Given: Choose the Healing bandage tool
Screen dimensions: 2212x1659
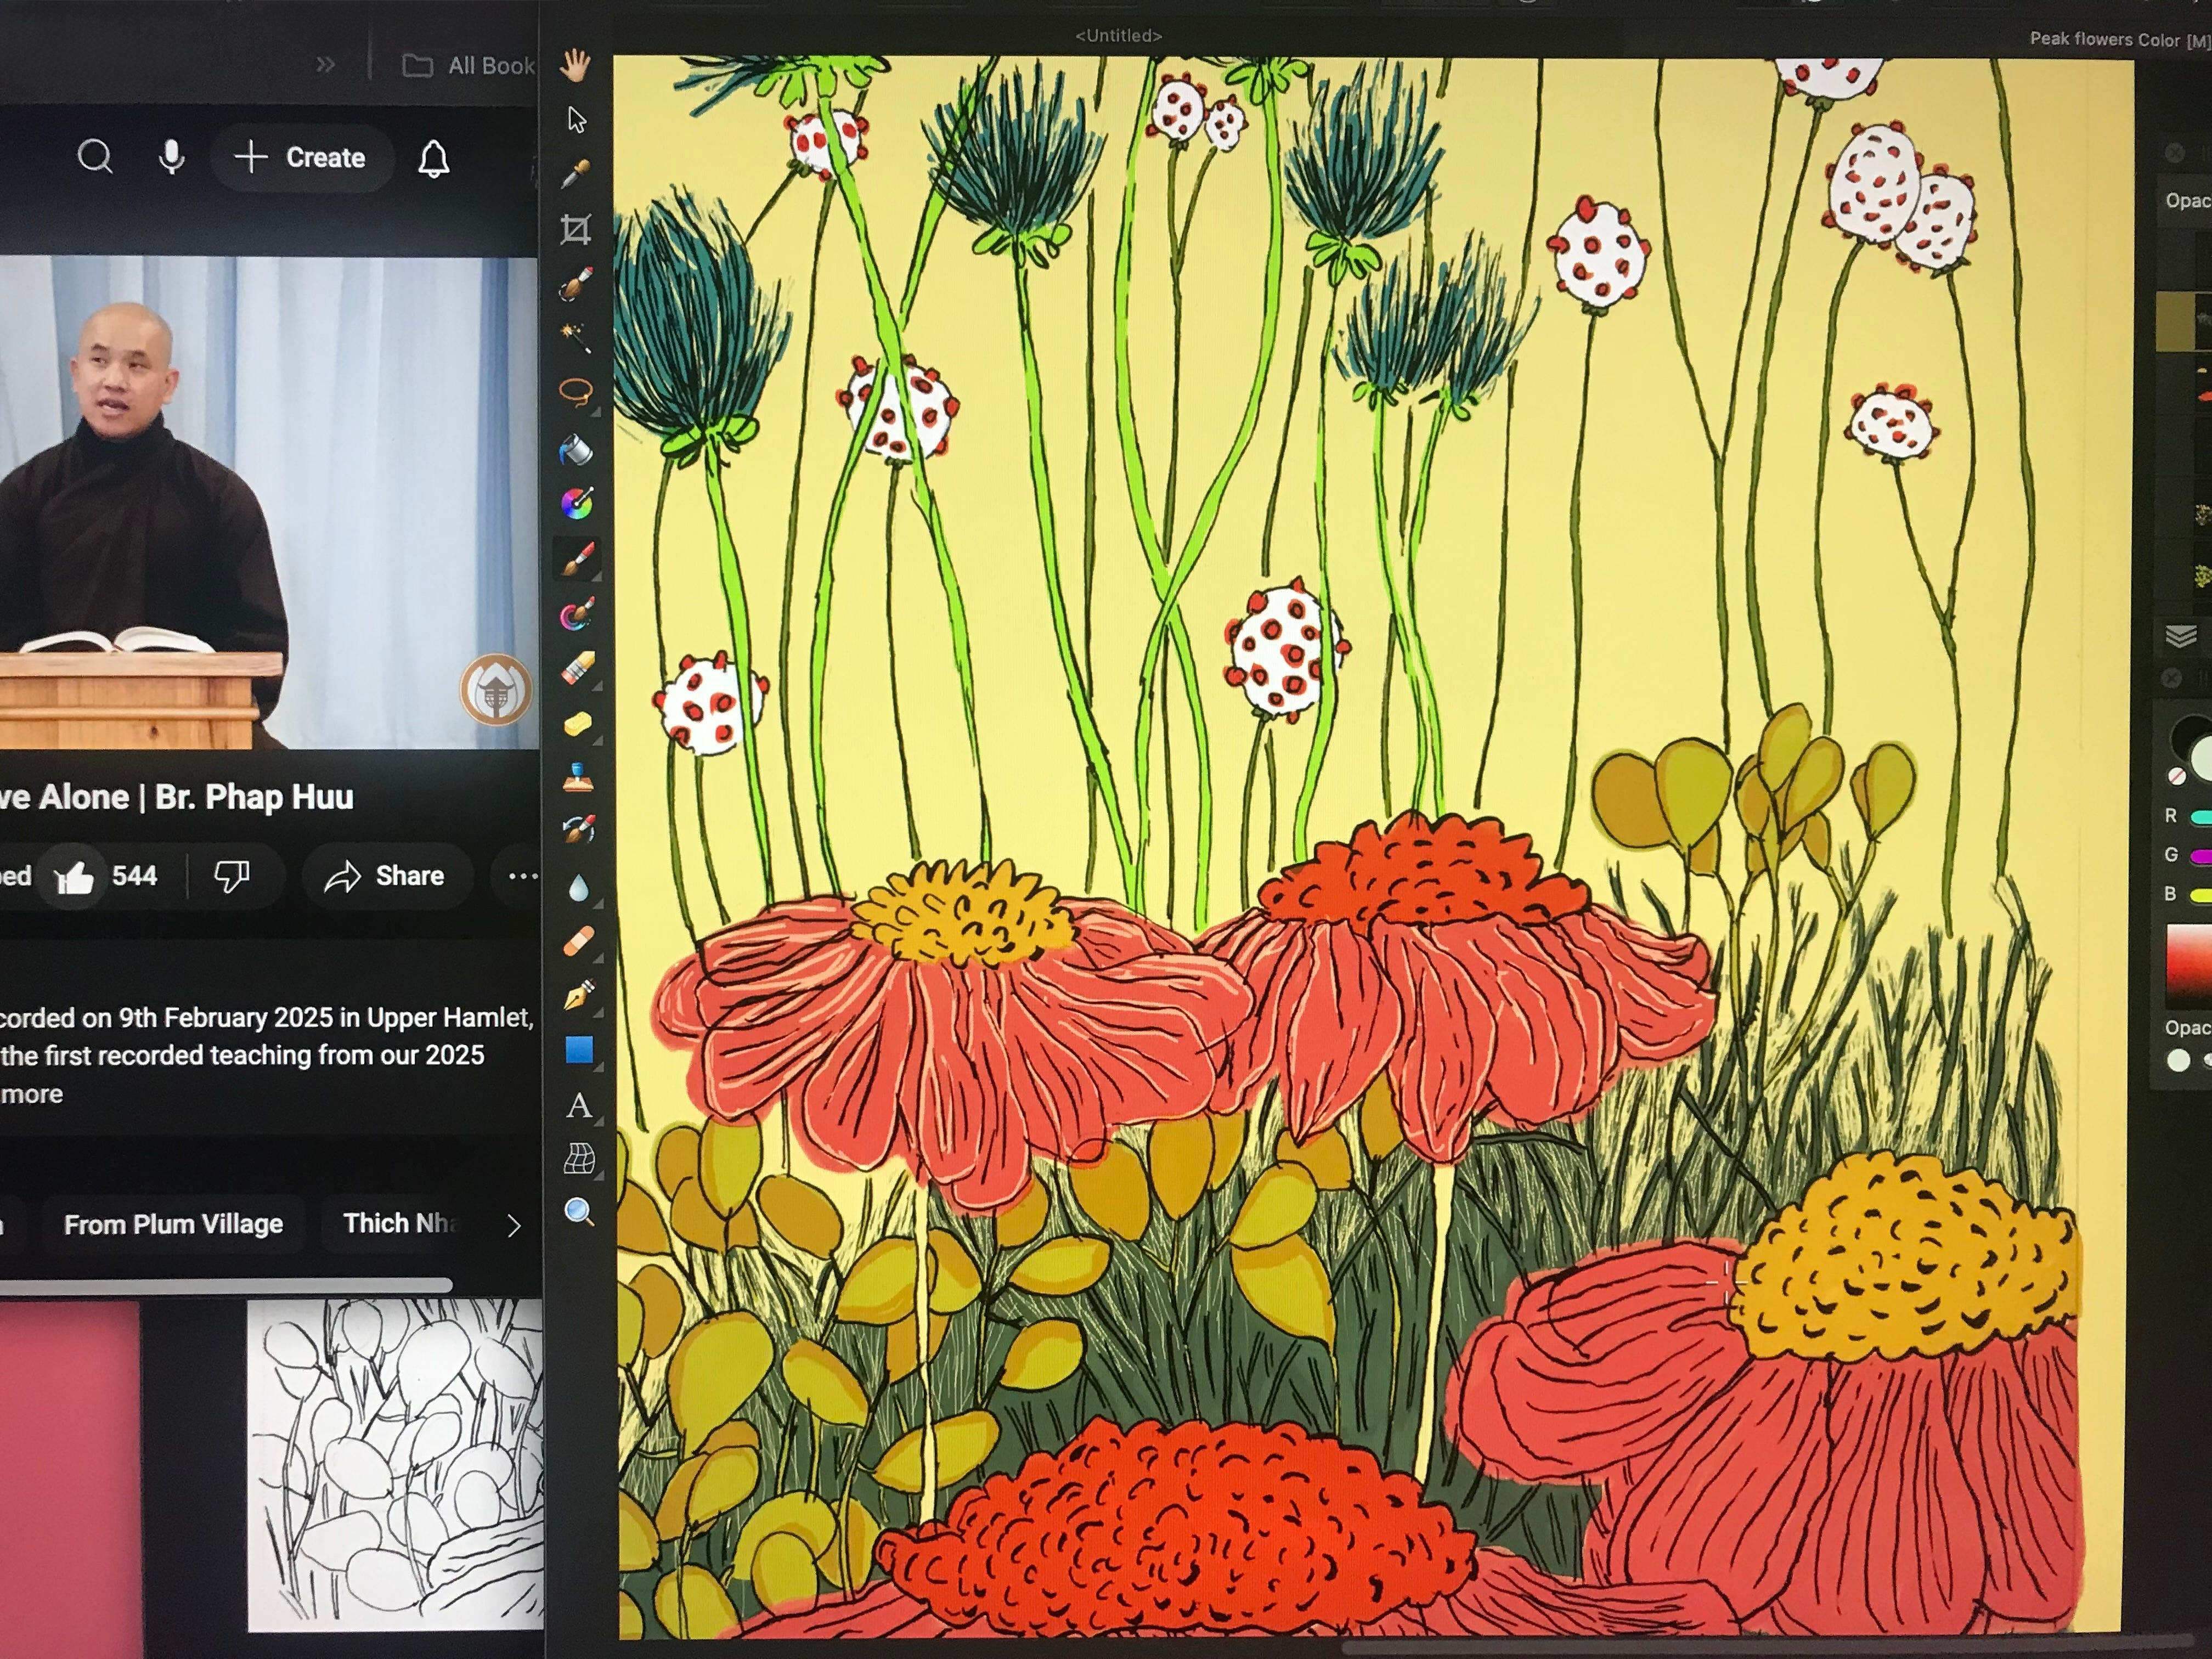Looking at the screenshot, I should pyautogui.click(x=578, y=941).
